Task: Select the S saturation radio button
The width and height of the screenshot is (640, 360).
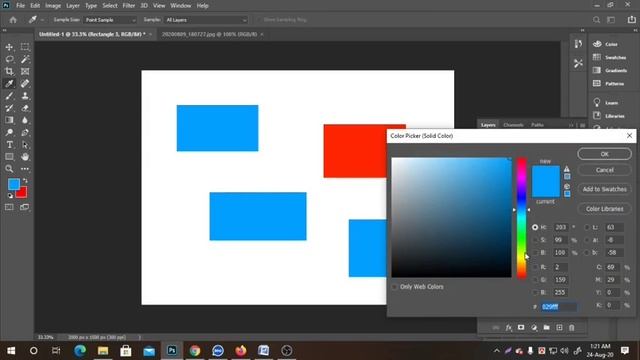Action: (x=535, y=240)
